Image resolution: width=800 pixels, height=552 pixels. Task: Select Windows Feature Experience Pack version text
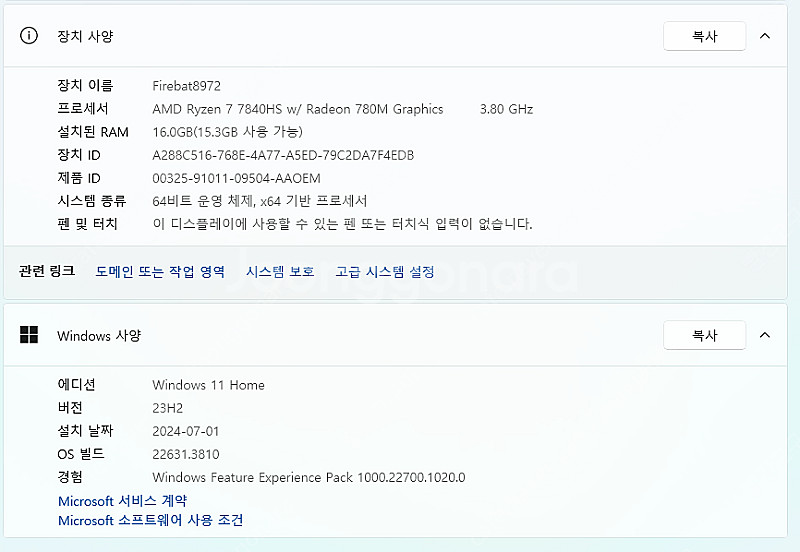309,478
